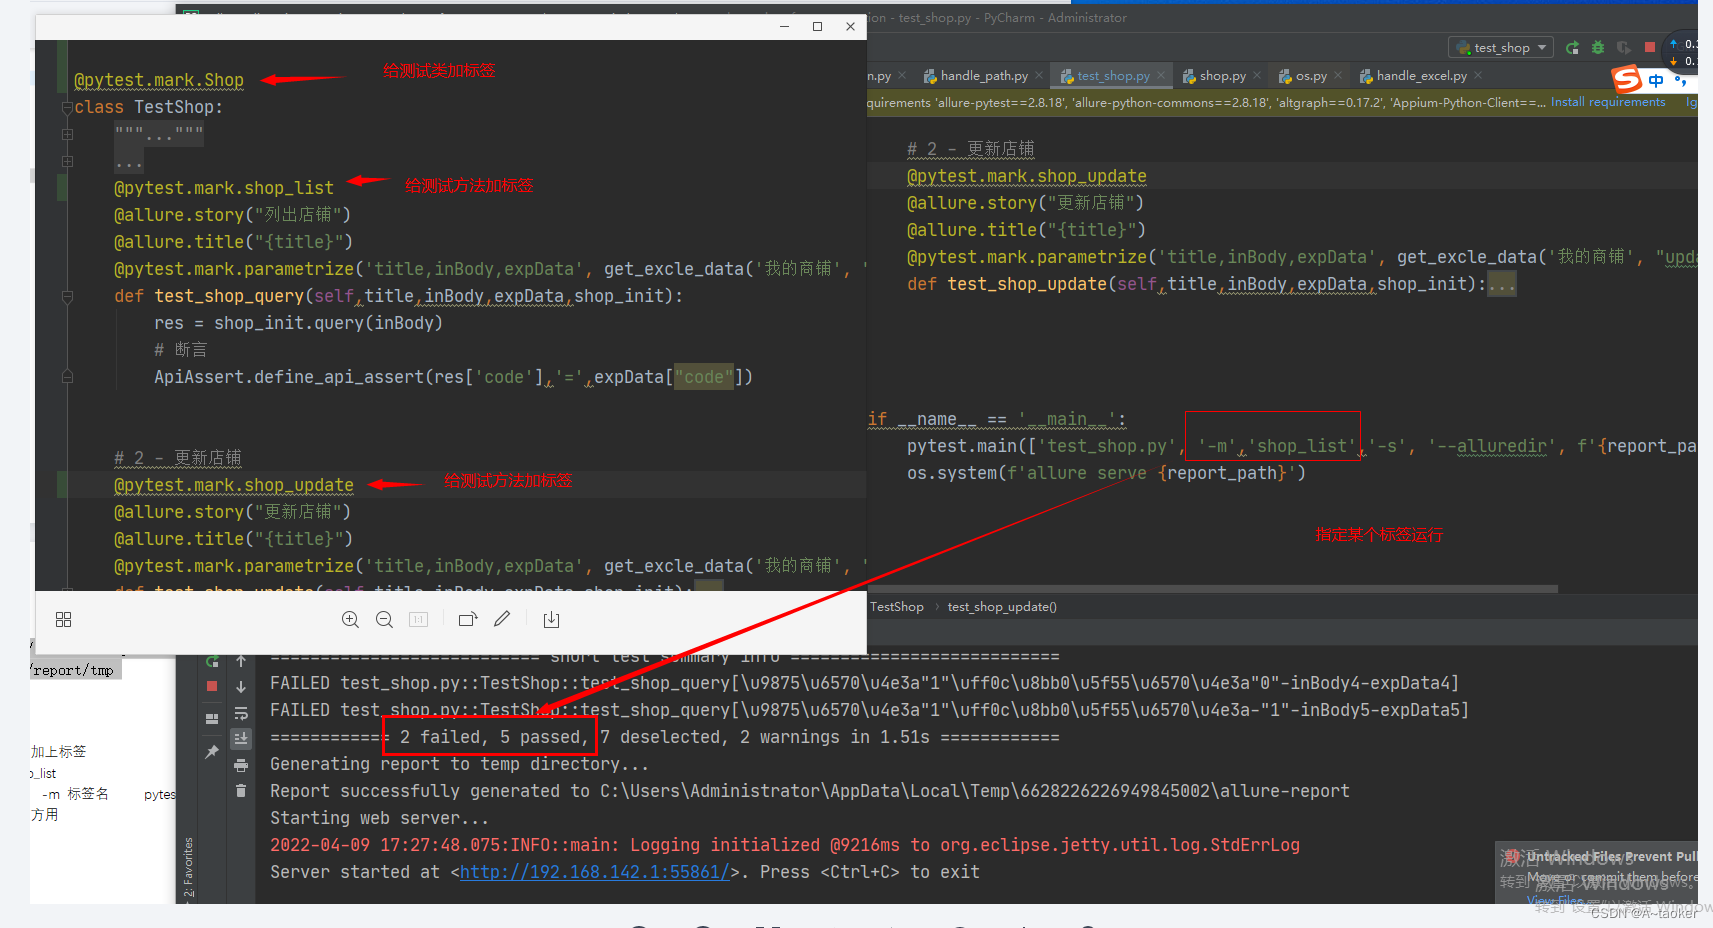Viewport: 1713px width, 928px height.
Task: Rotate the image in the viewer toolbar
Action: pyautogui.click(x=467, y=620)
